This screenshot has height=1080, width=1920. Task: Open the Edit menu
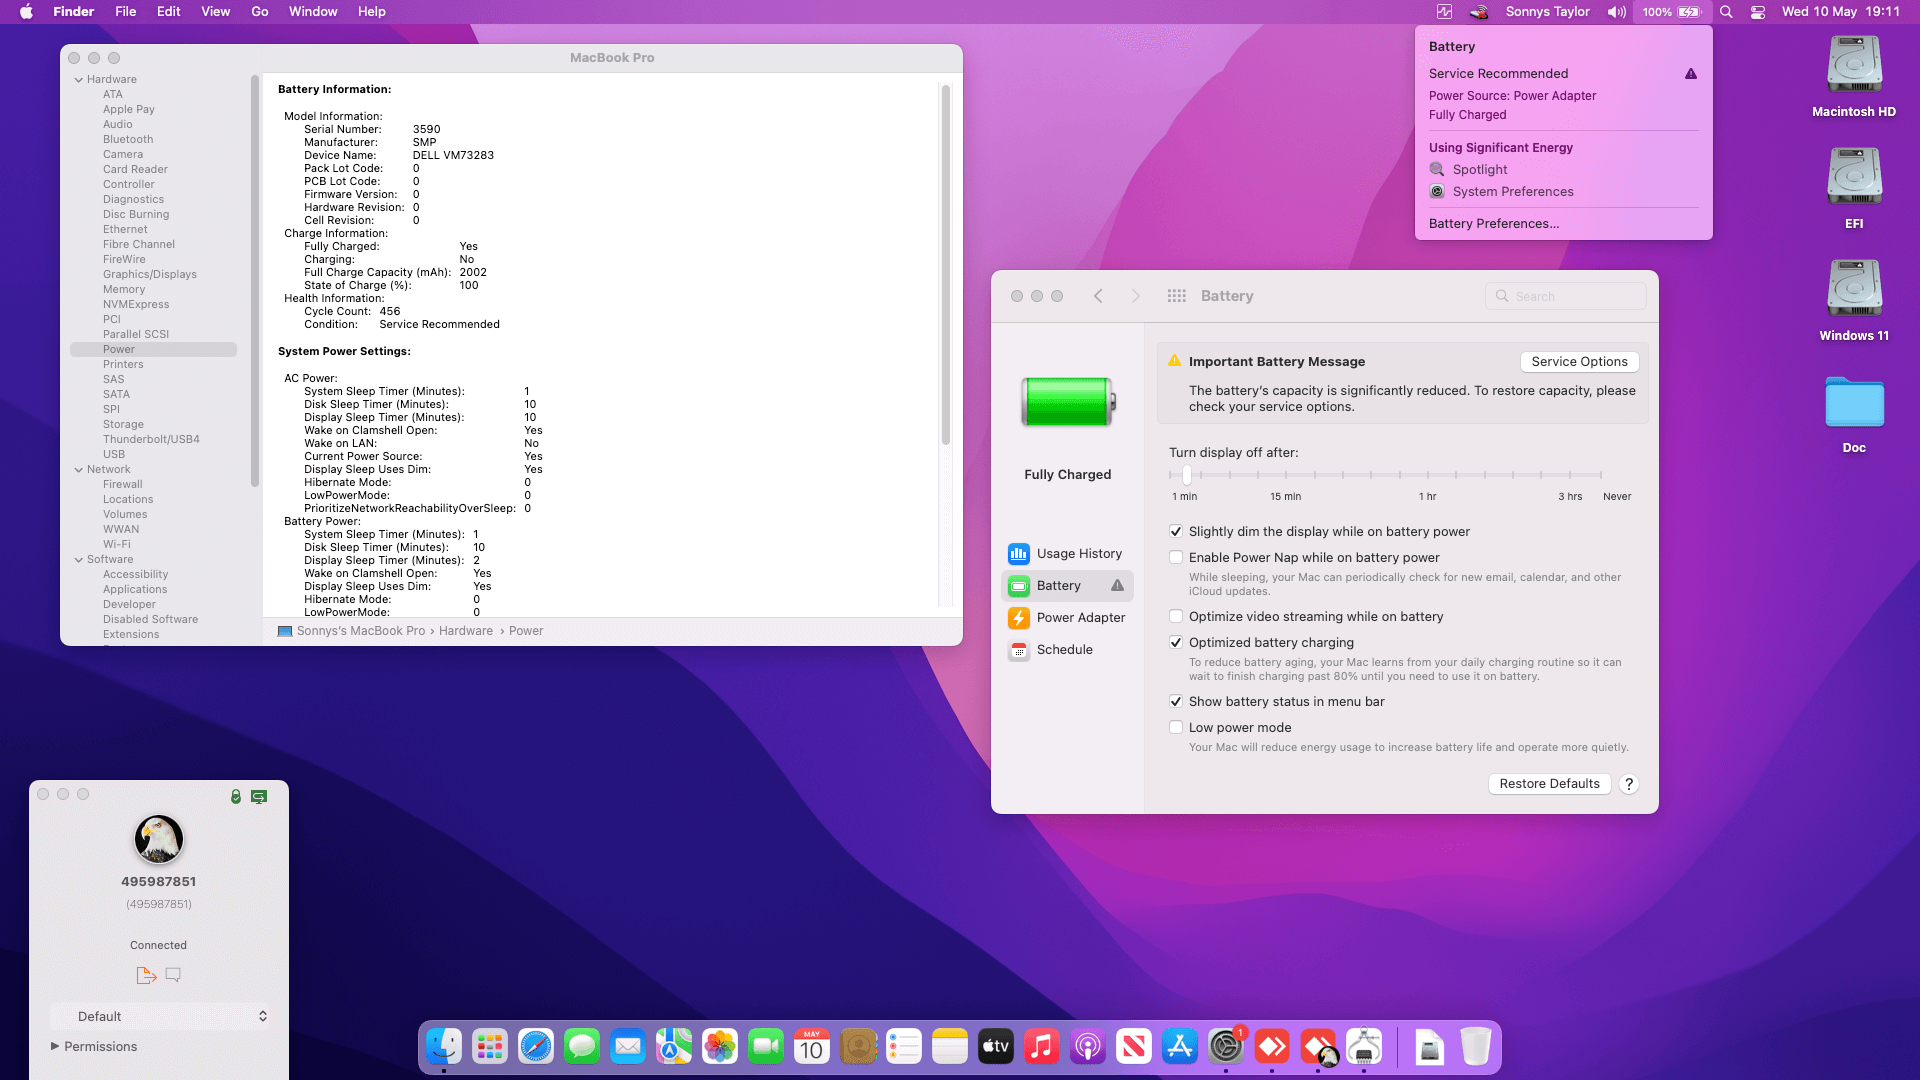point(169,12)
